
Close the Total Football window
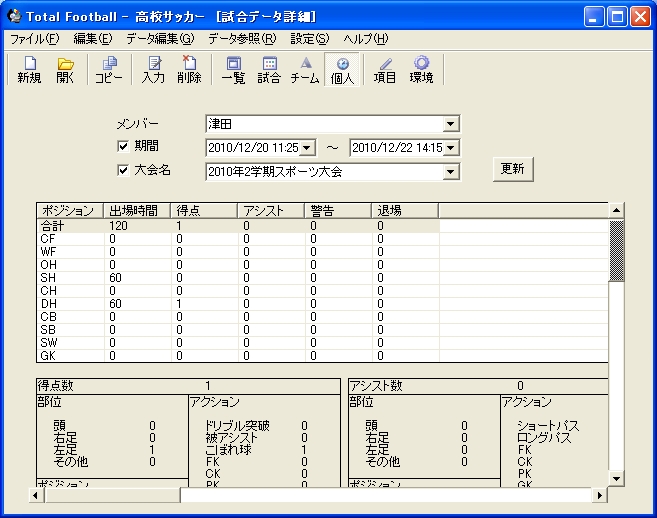point(641,17)
